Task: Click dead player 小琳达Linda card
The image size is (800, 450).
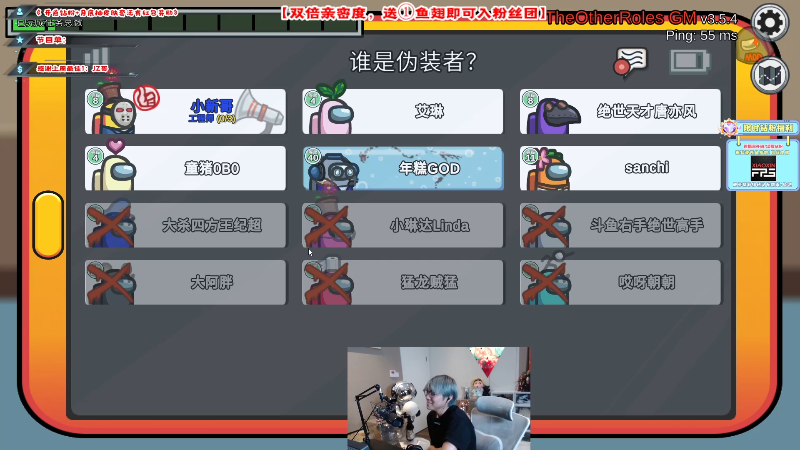Action: pos(403,226)
